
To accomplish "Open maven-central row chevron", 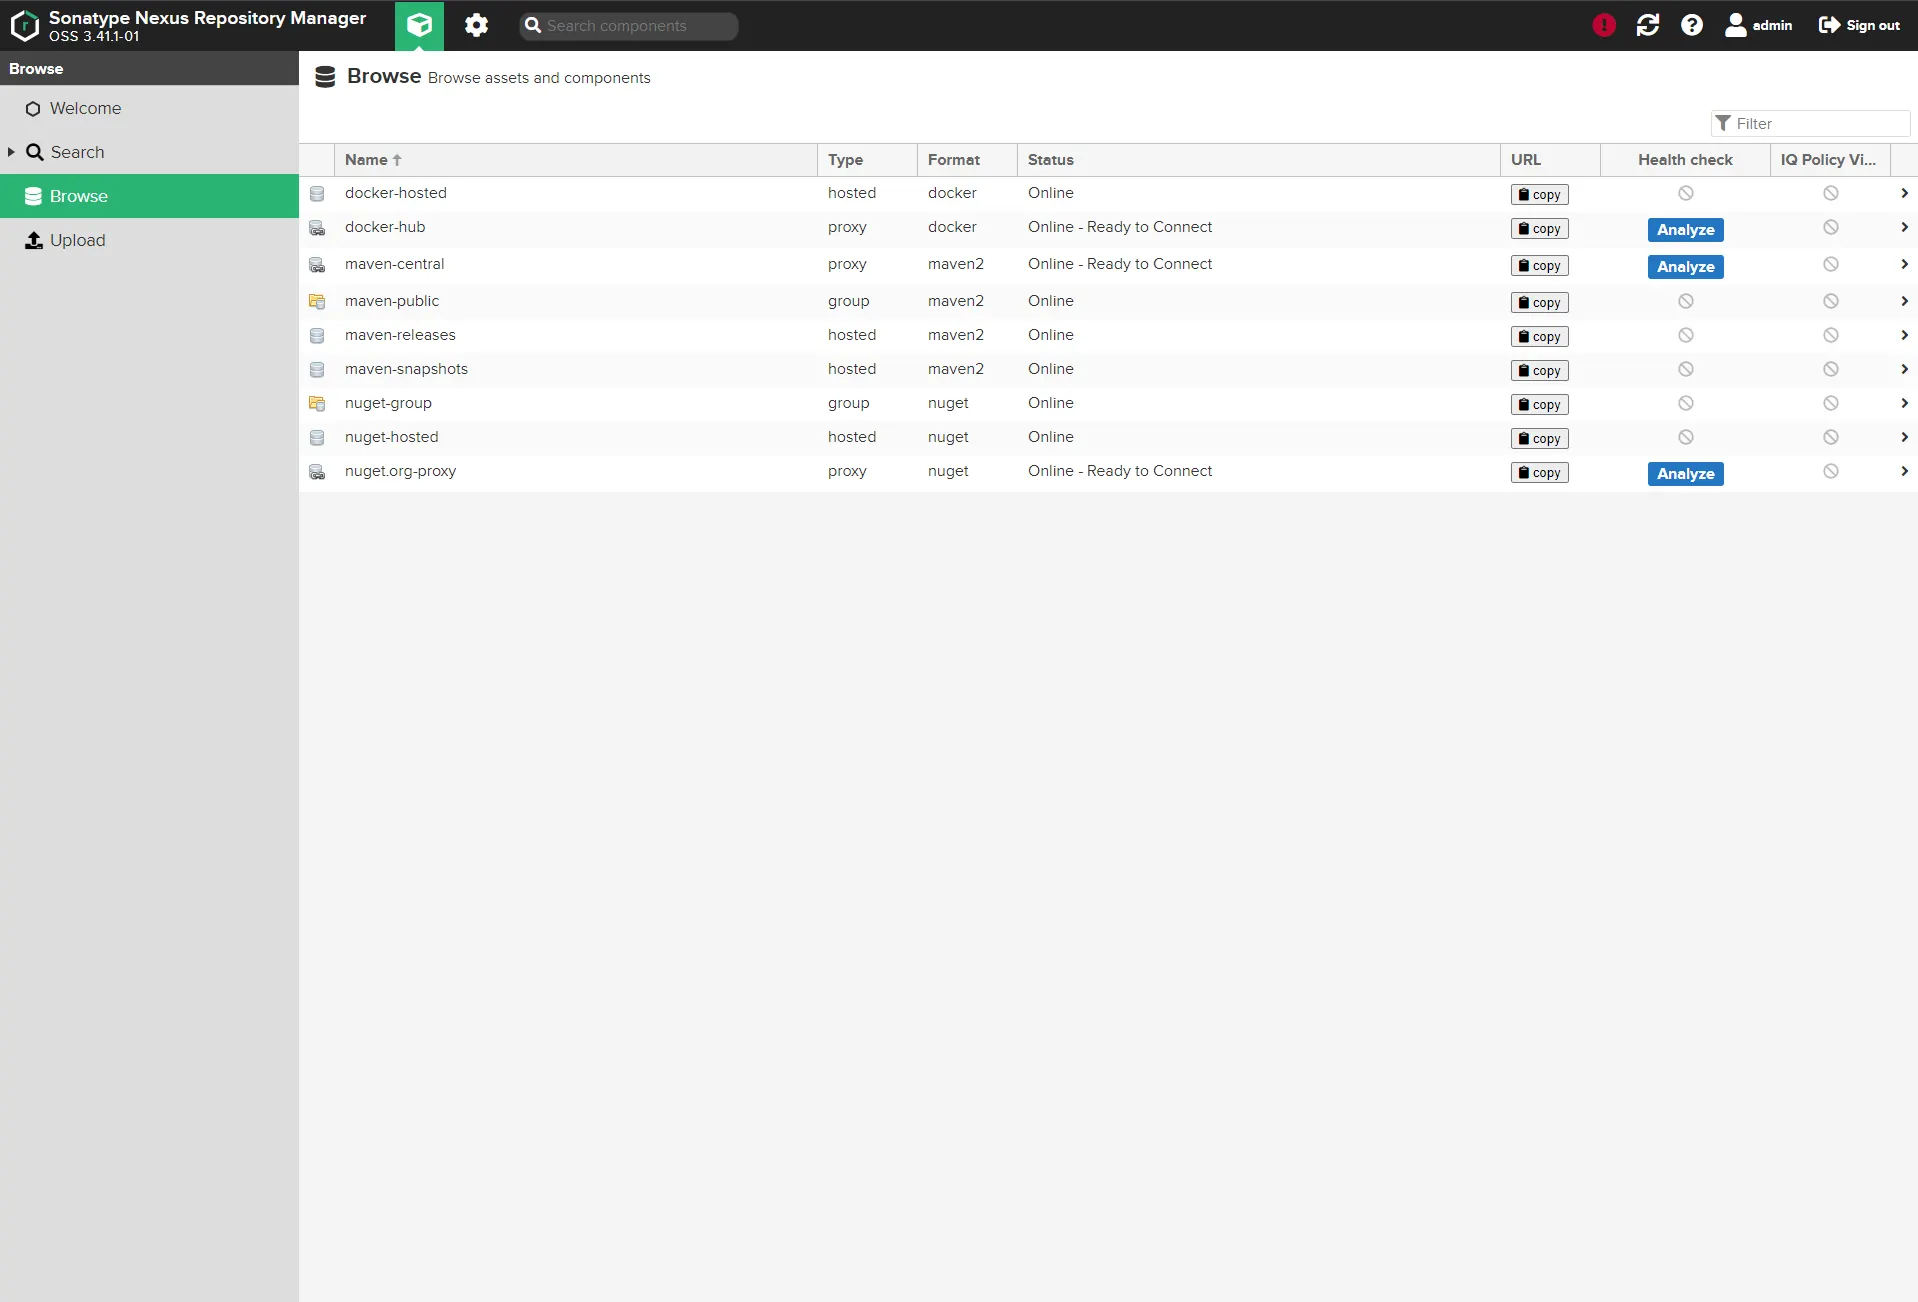I will click(1904, 264).
